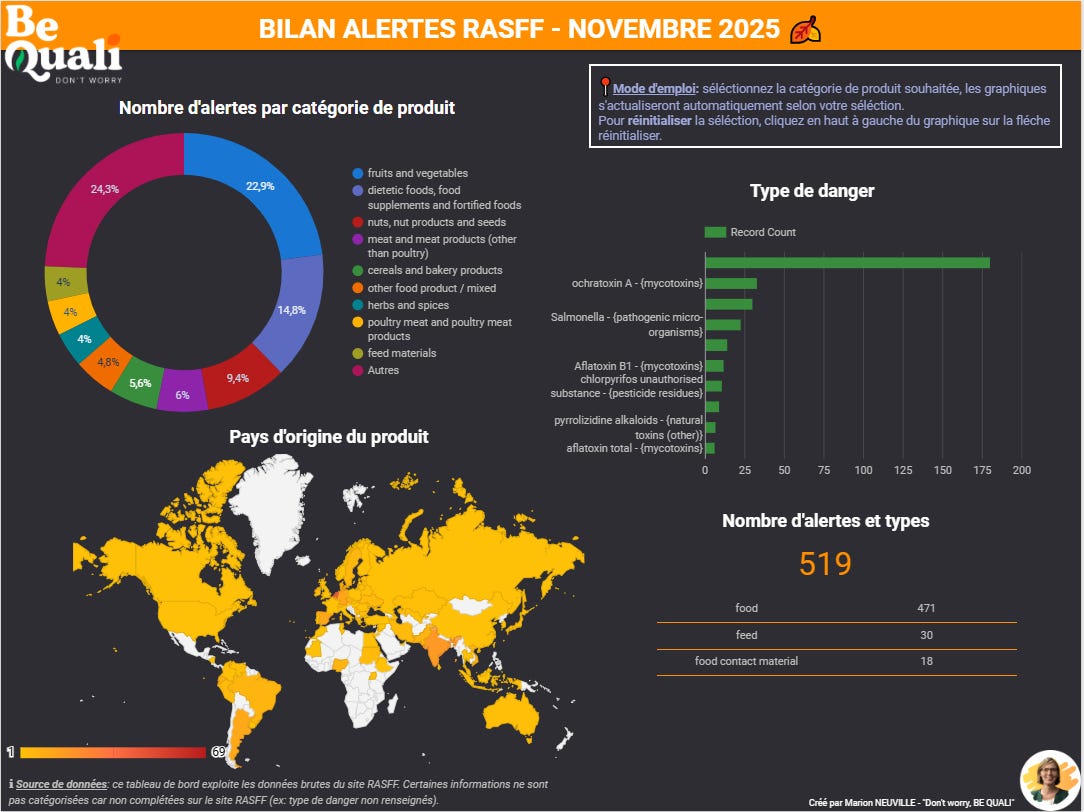Click the BILAN ALERTES RASFF header title
1084x812 pixels.
[519, 29]
